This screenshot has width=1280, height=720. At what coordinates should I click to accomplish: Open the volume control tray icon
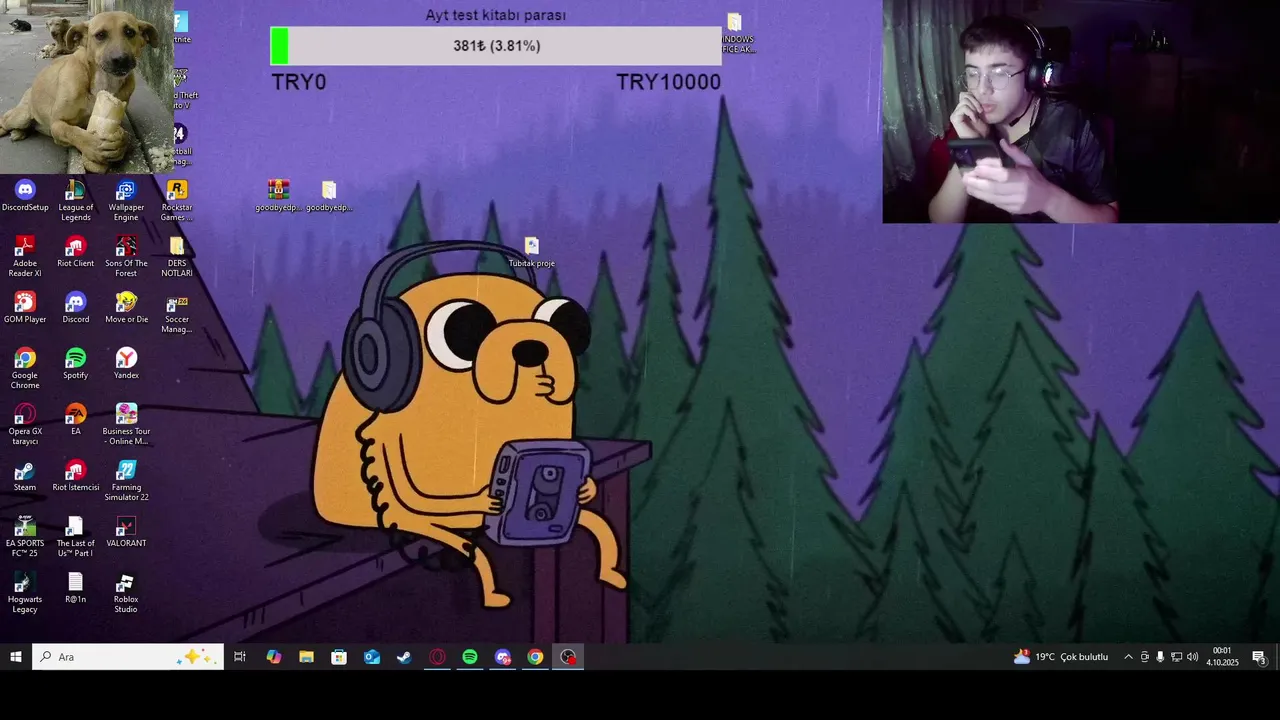point(1192,657)
